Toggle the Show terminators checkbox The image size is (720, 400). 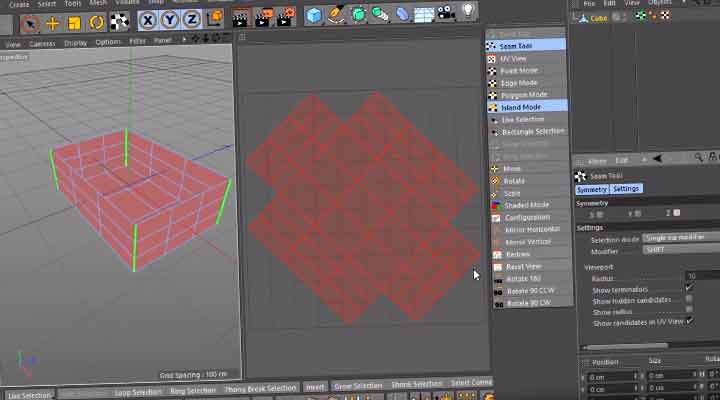(688, 288)
